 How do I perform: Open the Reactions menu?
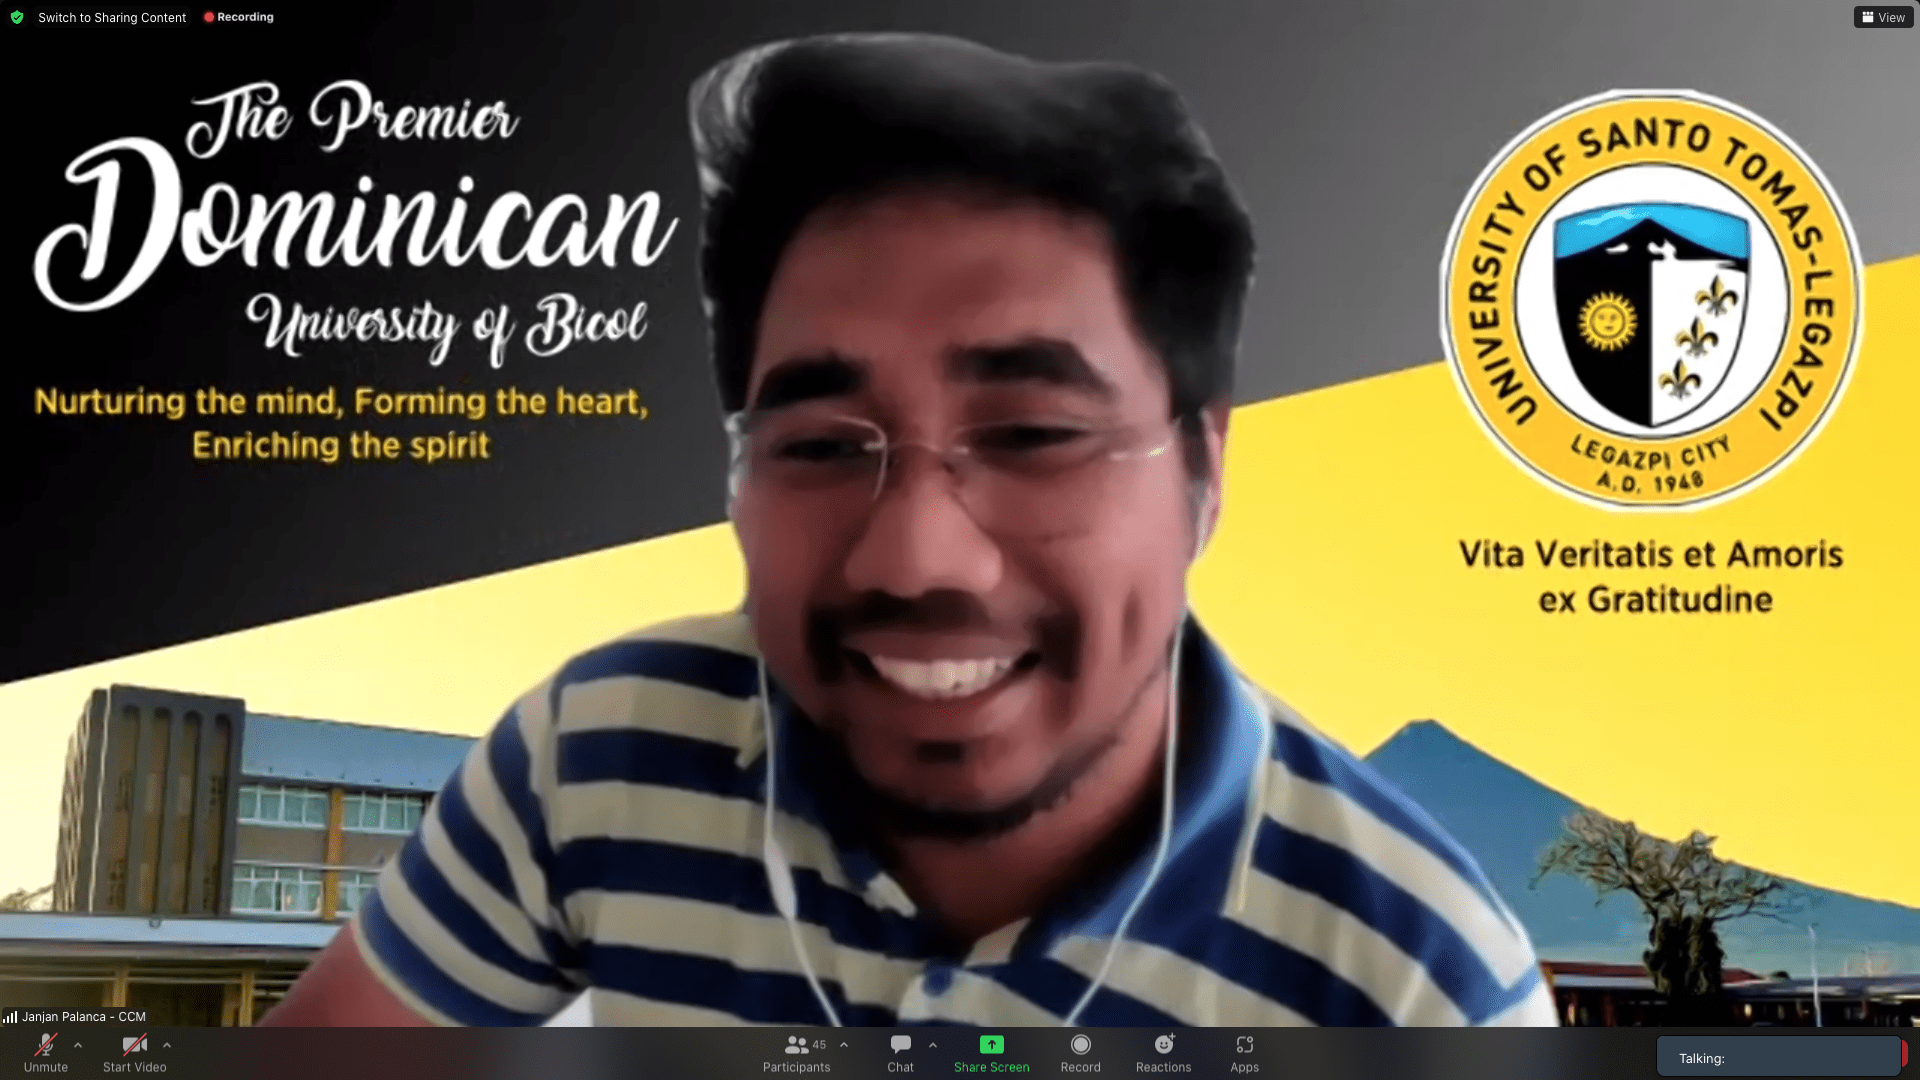tap(1163, 1052)
